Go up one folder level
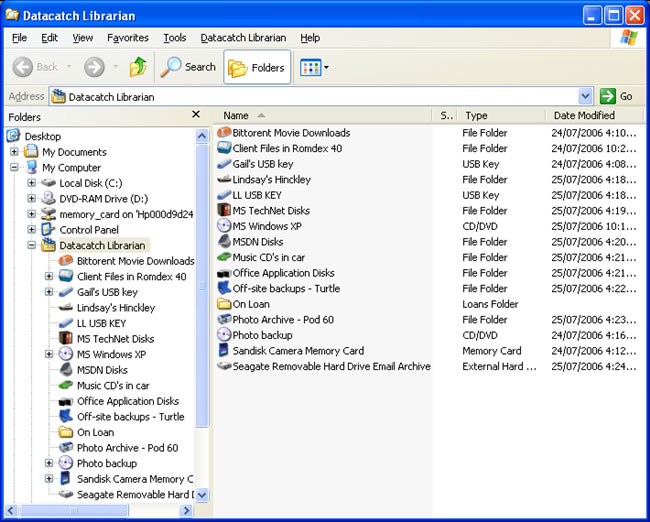This screenshot has height=522, width=650. pyautogui.click(x=138, y=67)
